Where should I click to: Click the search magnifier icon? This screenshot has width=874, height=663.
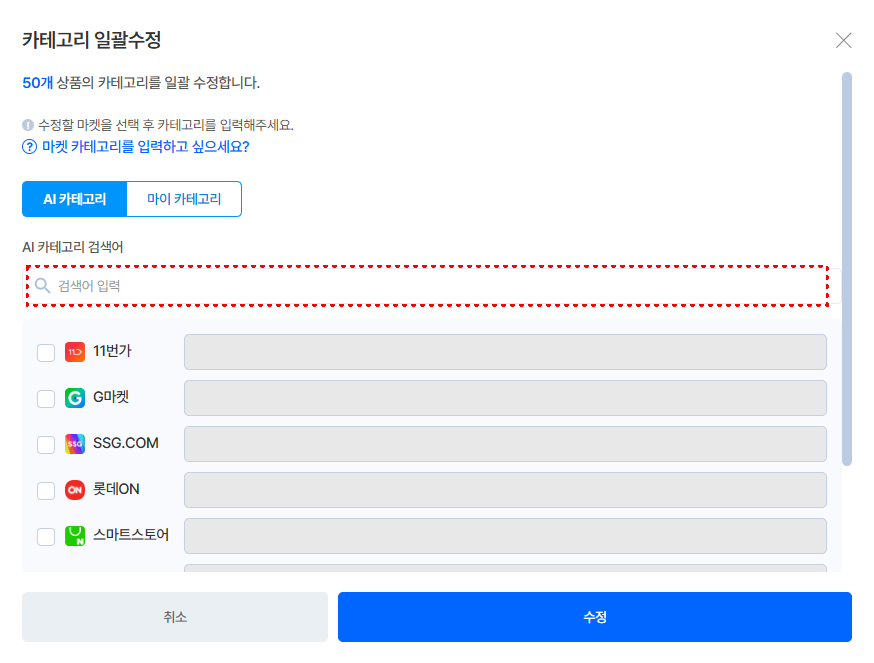coord(42,285)
